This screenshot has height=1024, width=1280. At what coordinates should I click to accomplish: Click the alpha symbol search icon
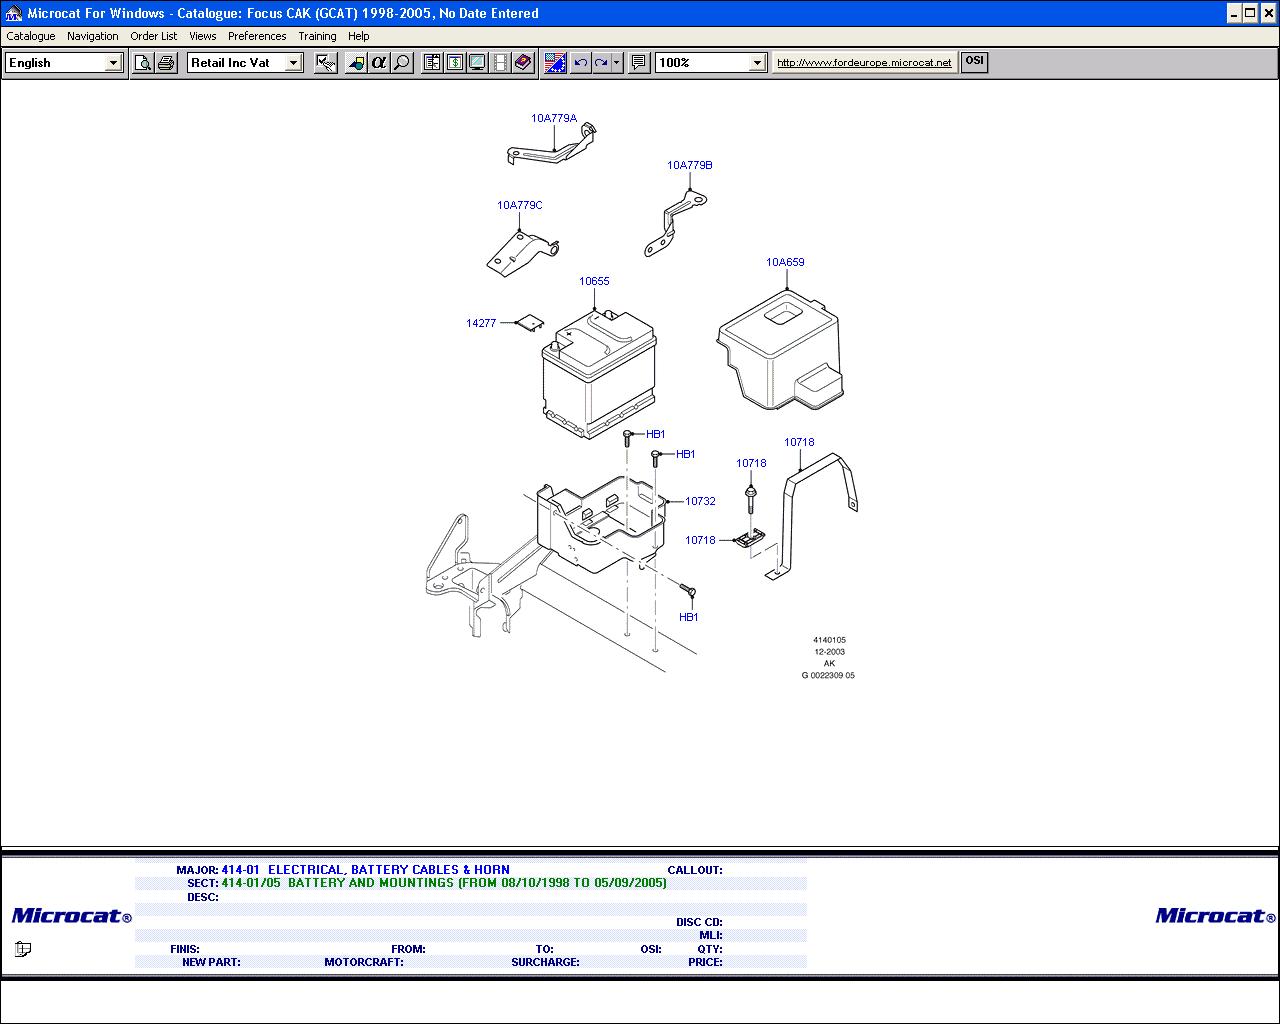pyautogui.click(x=378, y=63)
